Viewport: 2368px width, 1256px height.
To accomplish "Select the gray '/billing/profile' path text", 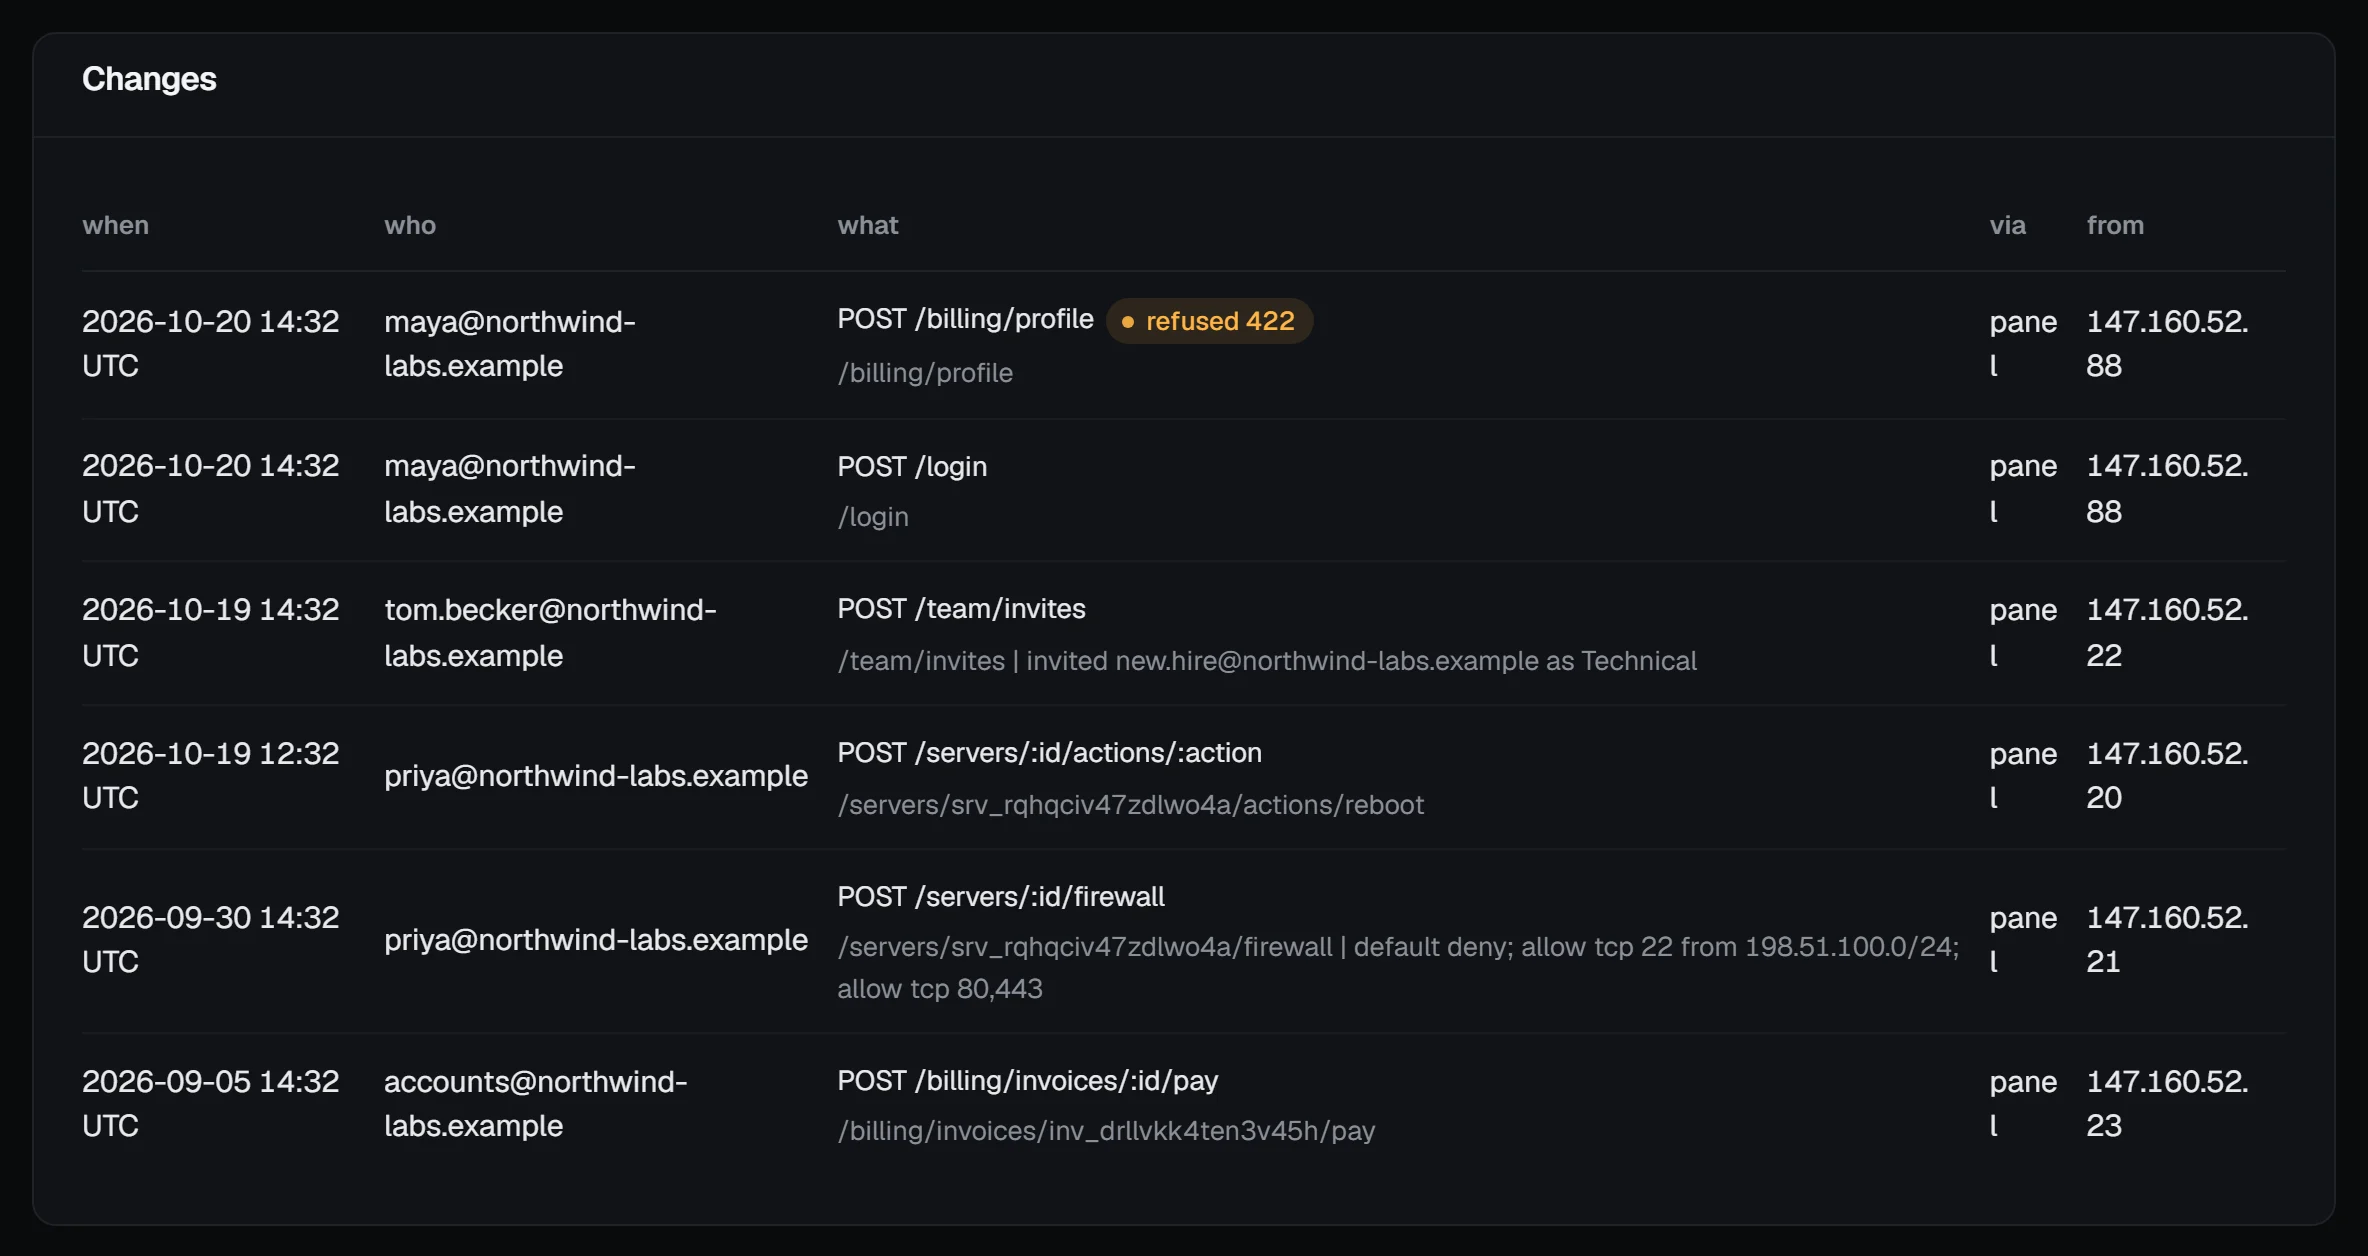I will pyautogui.click(x=925, y=373).
